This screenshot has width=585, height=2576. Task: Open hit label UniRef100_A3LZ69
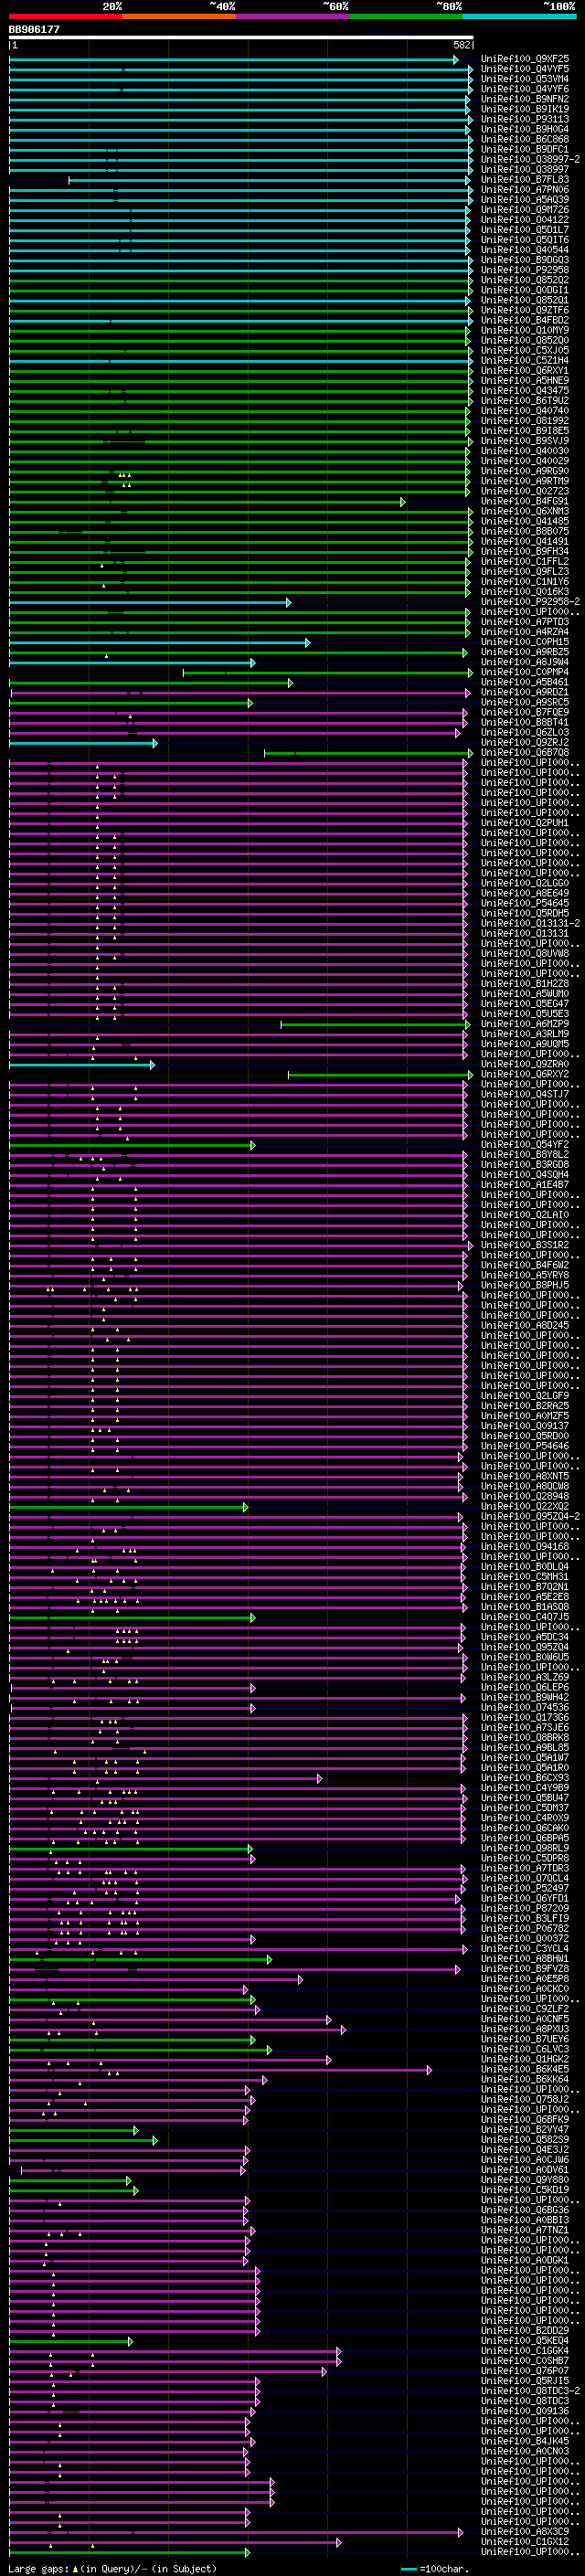[525, 1678]
